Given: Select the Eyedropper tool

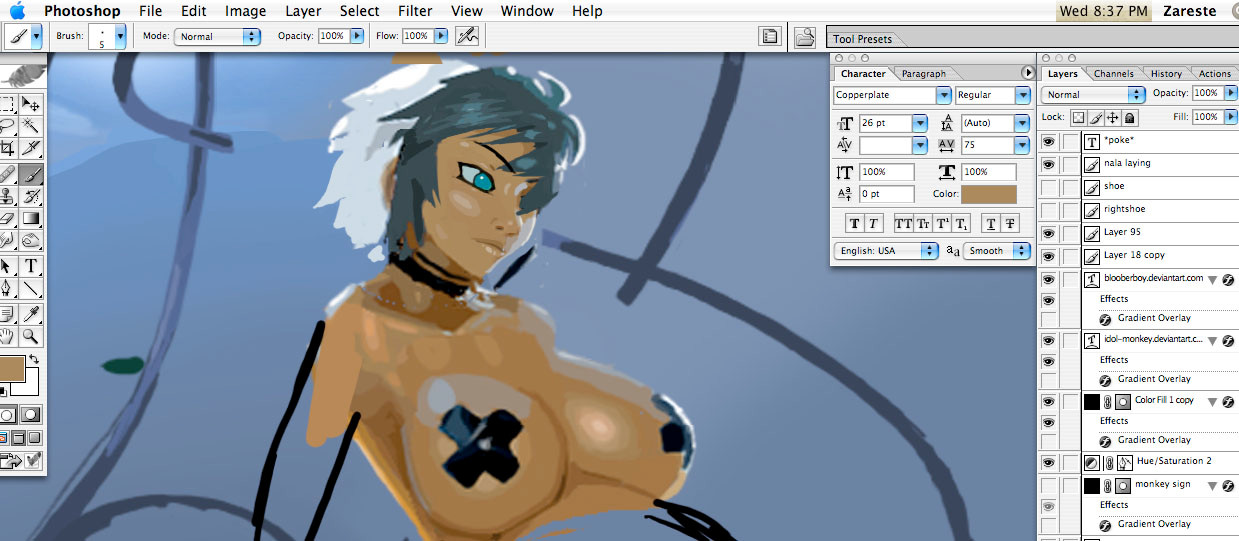Looking at the screenshot, I should click(x=31, y=314).
